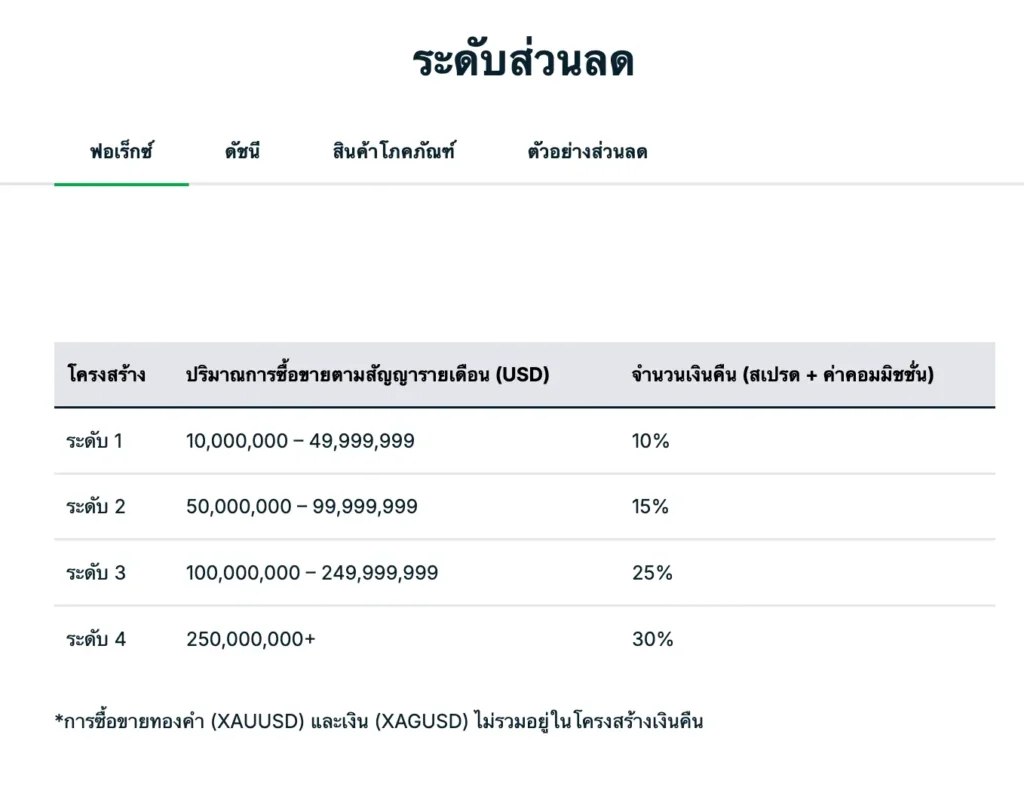The height and width of the screenshot is (811, 1024).
Task: Click the จำนวนเงินคืน (สเปรด + ค่าคอมมิชชั่น) header
Action: [782, 375]
